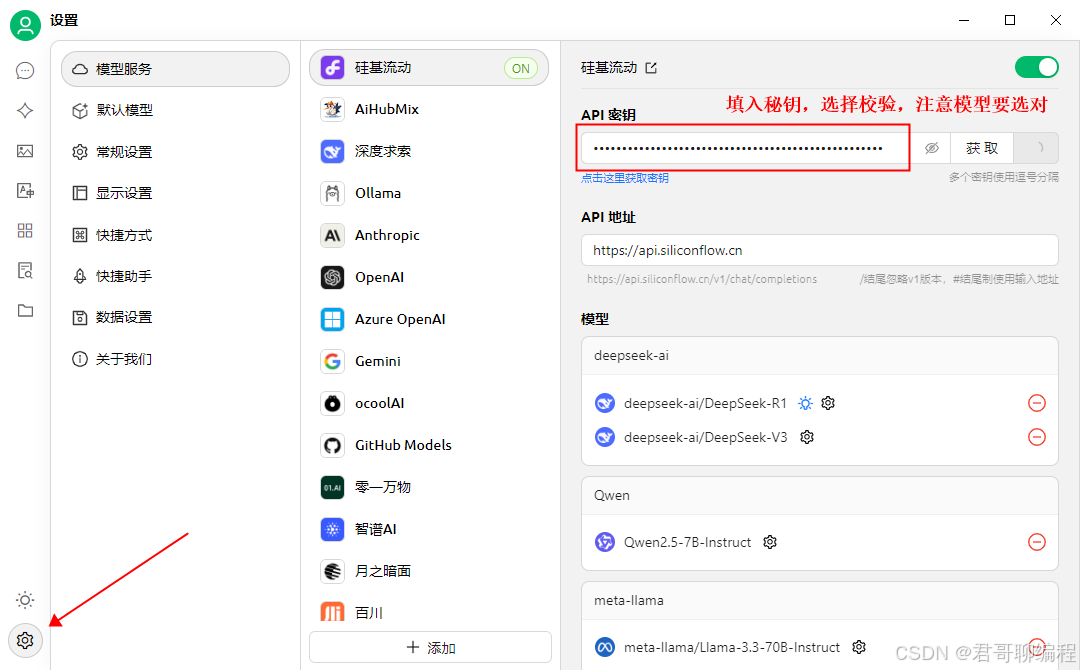
Task: Click the 点击这里获取密钥 link
Action: point(625,178)
